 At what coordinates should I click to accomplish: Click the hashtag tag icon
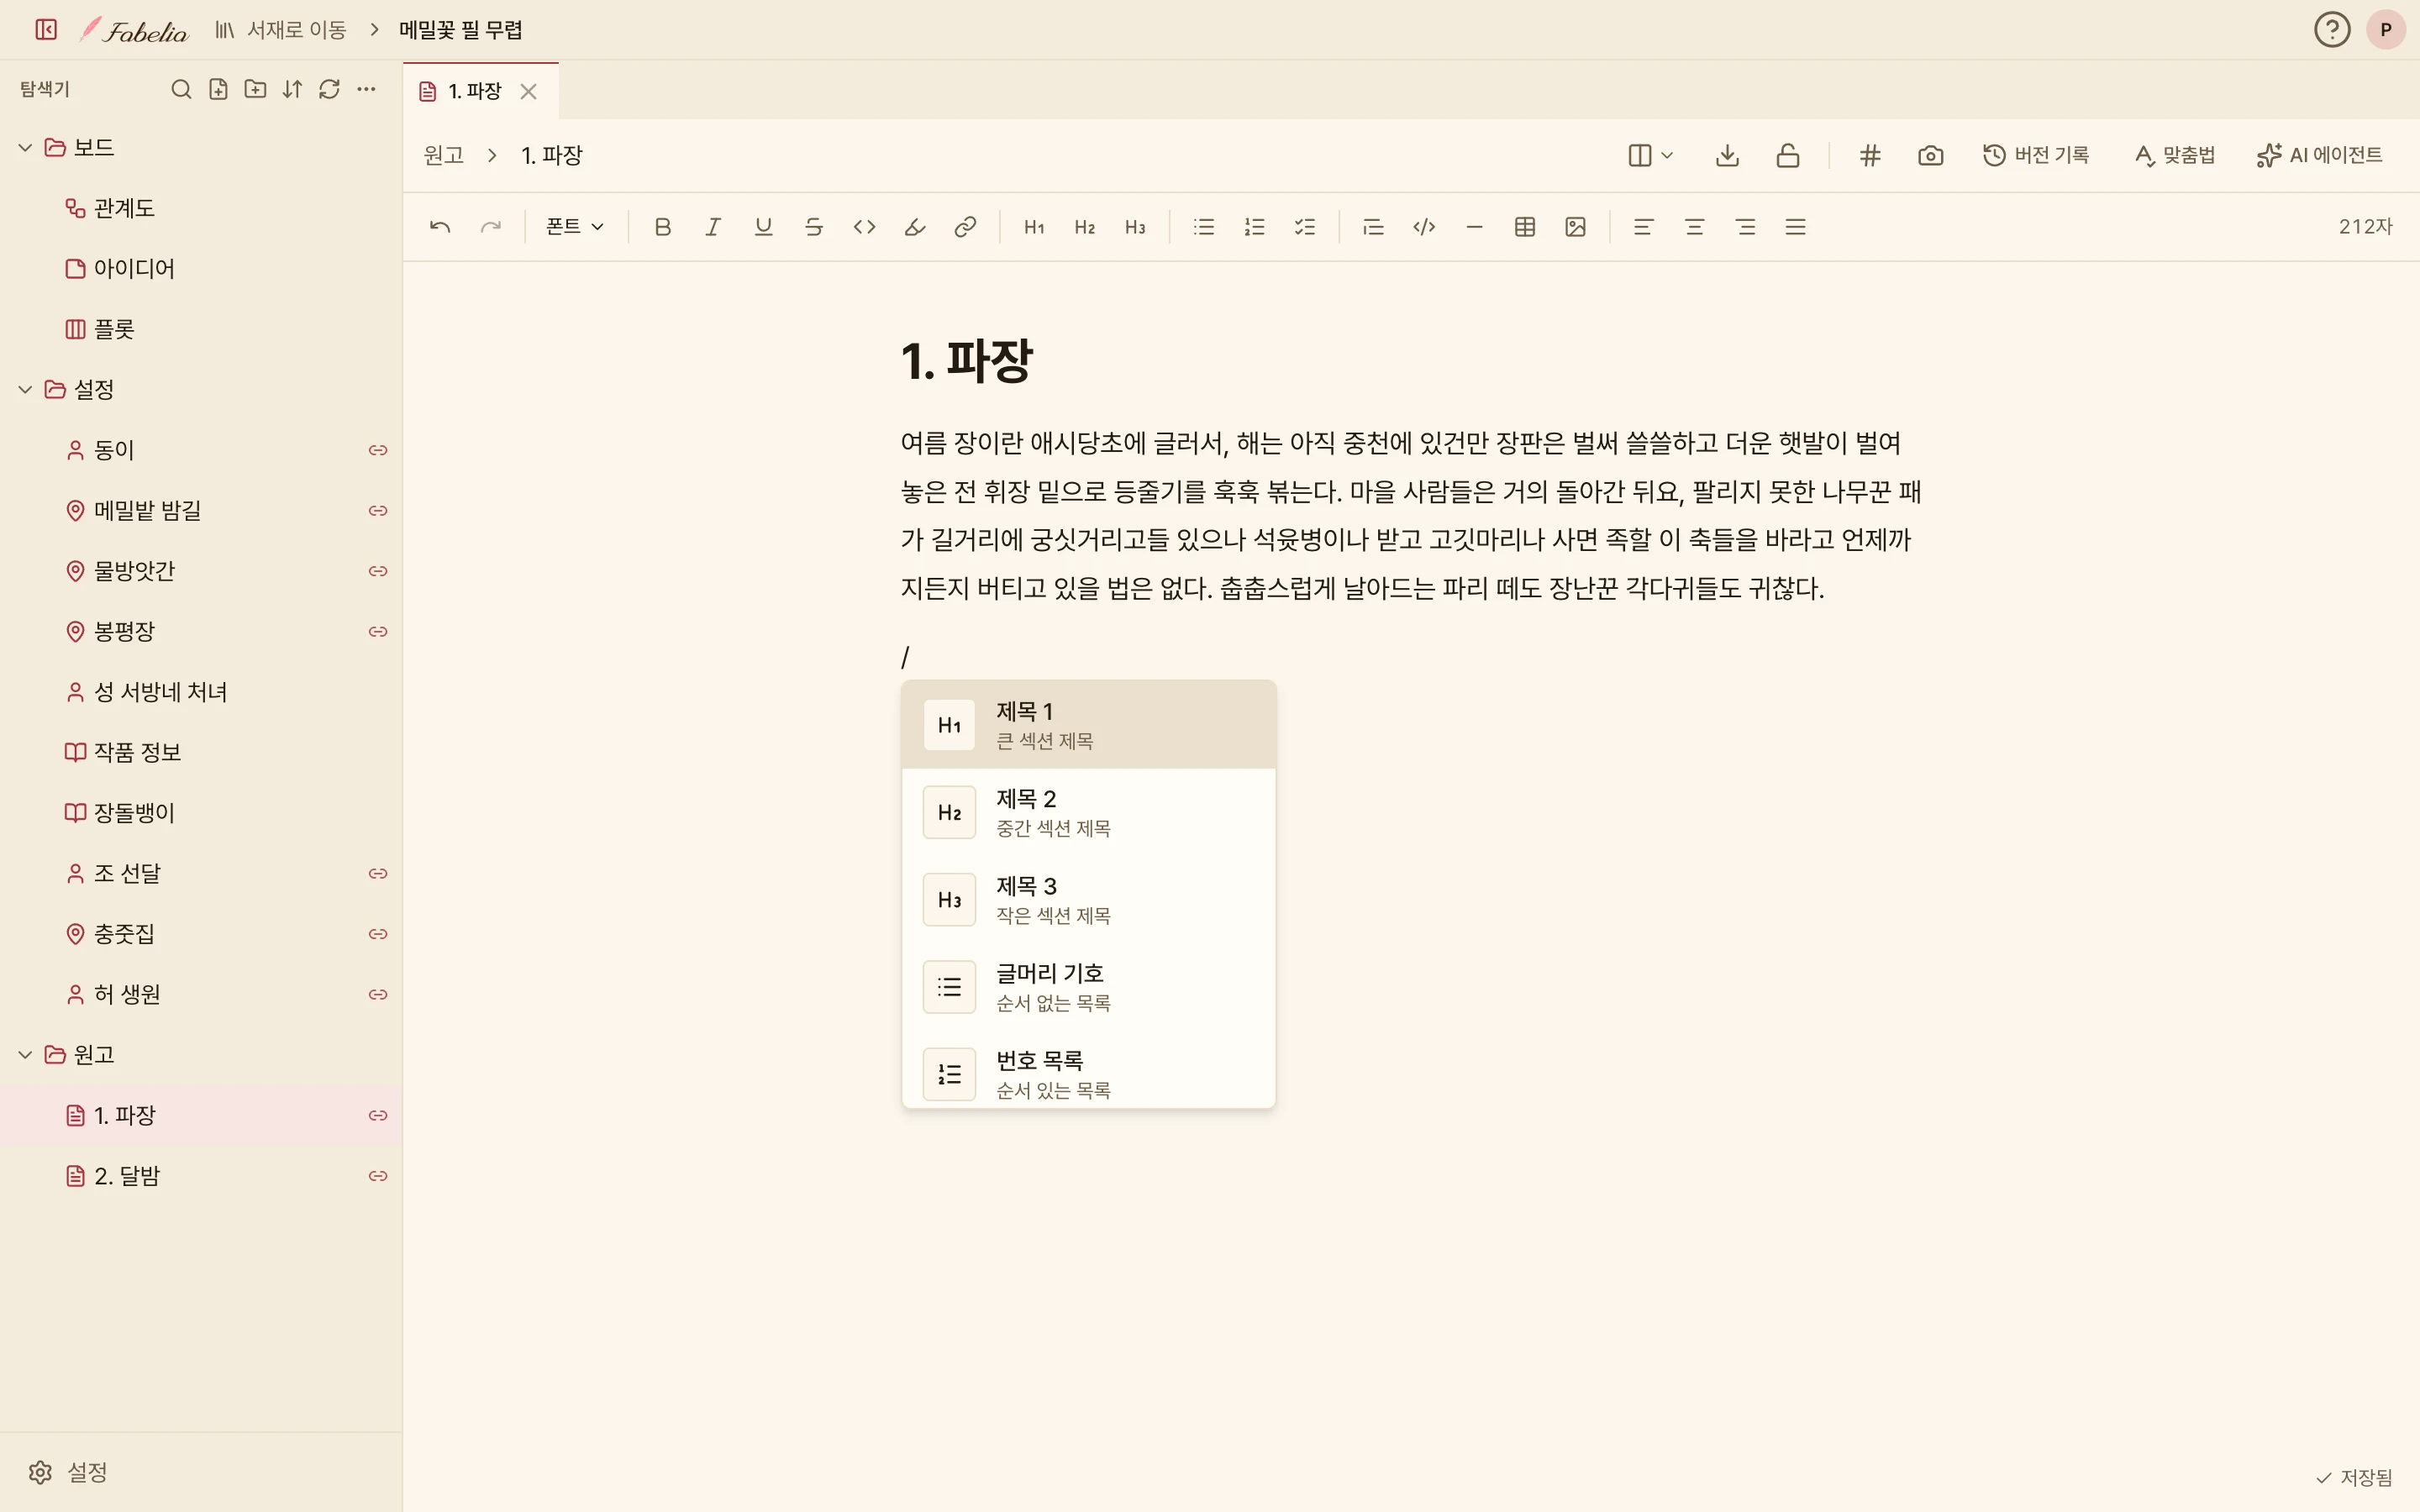[x=1870, y=155]
